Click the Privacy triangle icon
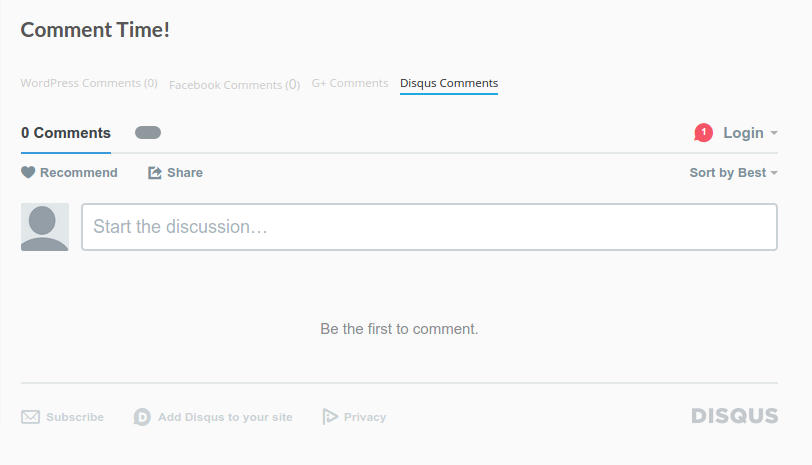Viewport: 812px width, 465px height. tap(331, 417)
